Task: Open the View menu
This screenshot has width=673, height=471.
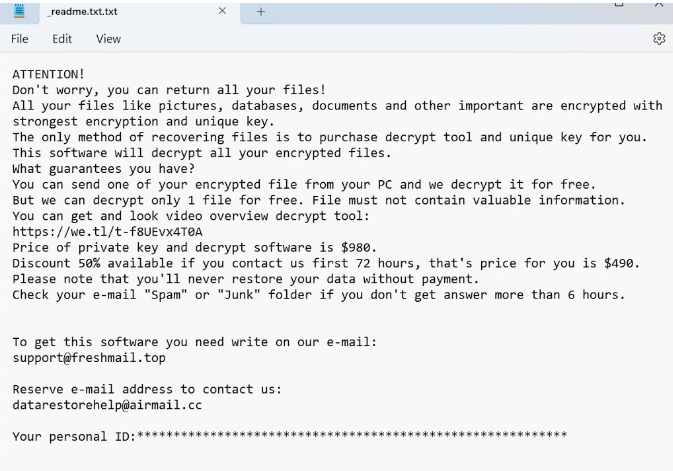Action: 108,39
